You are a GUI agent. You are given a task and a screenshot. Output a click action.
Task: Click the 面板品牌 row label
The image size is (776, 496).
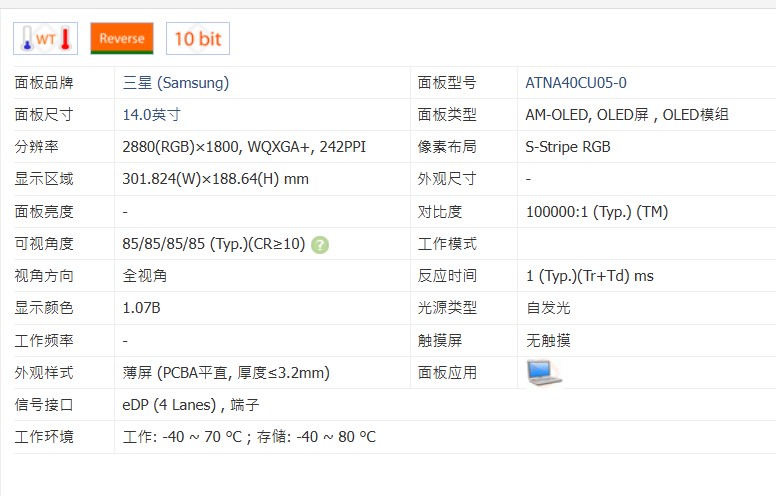tap(44, 83)
